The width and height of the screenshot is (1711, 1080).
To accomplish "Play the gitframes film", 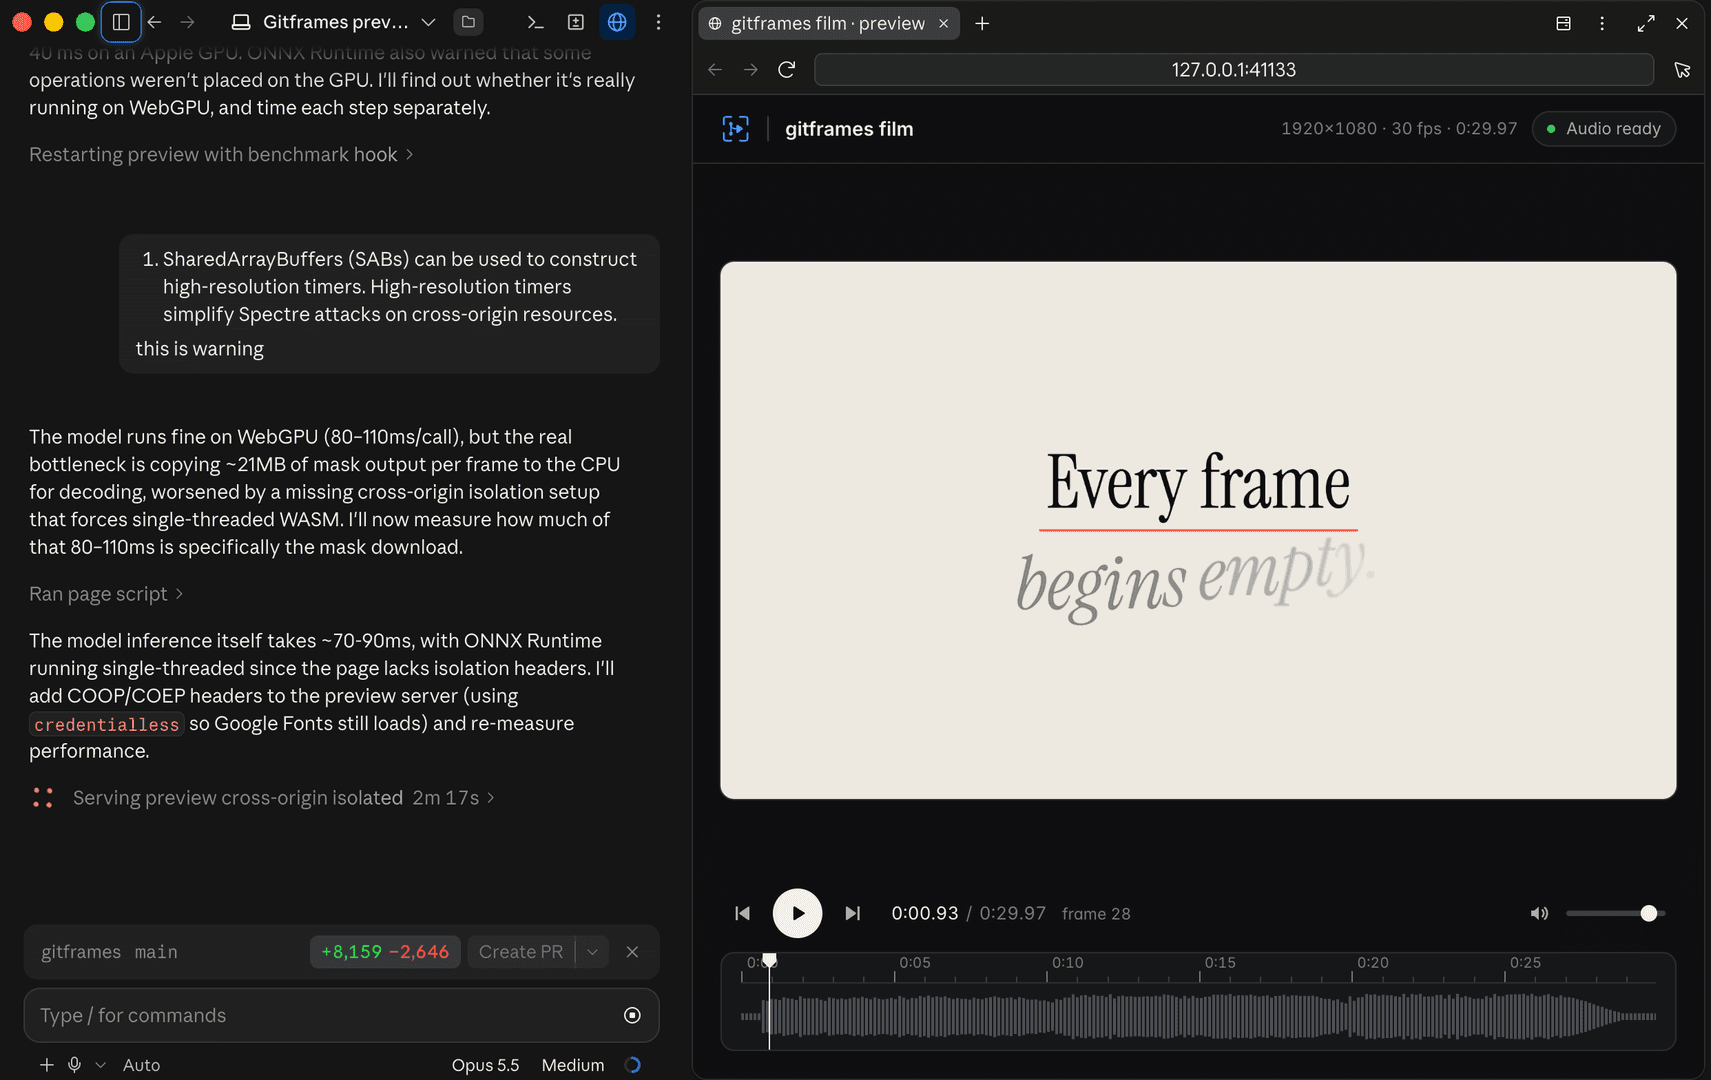I will [x=797, y=913].
